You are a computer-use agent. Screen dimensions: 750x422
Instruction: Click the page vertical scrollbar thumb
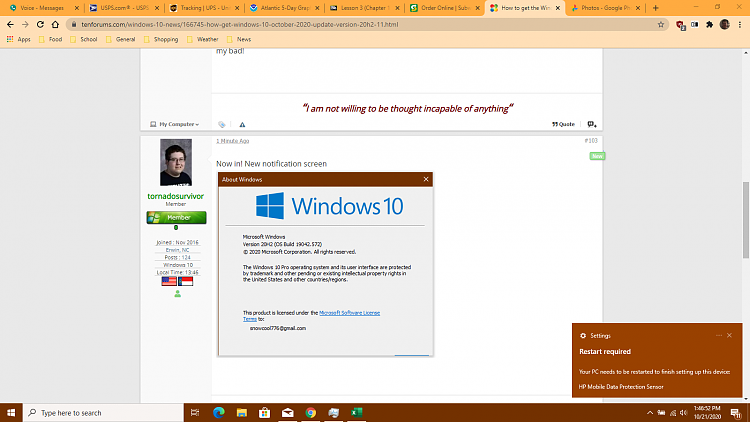pos(746,220)
